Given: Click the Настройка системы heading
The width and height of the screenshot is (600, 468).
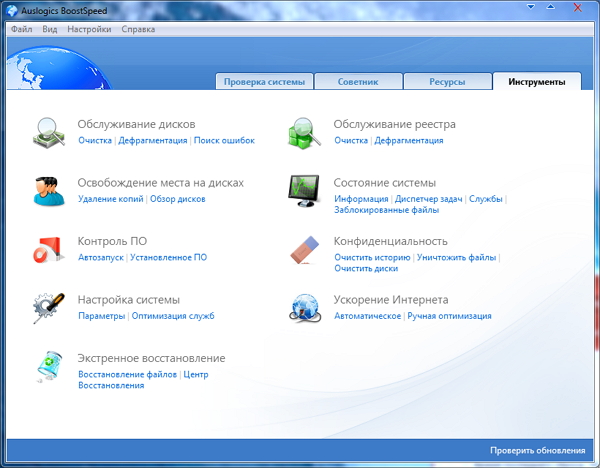Looking at the screenshot, I should click(x=129, y=300).
